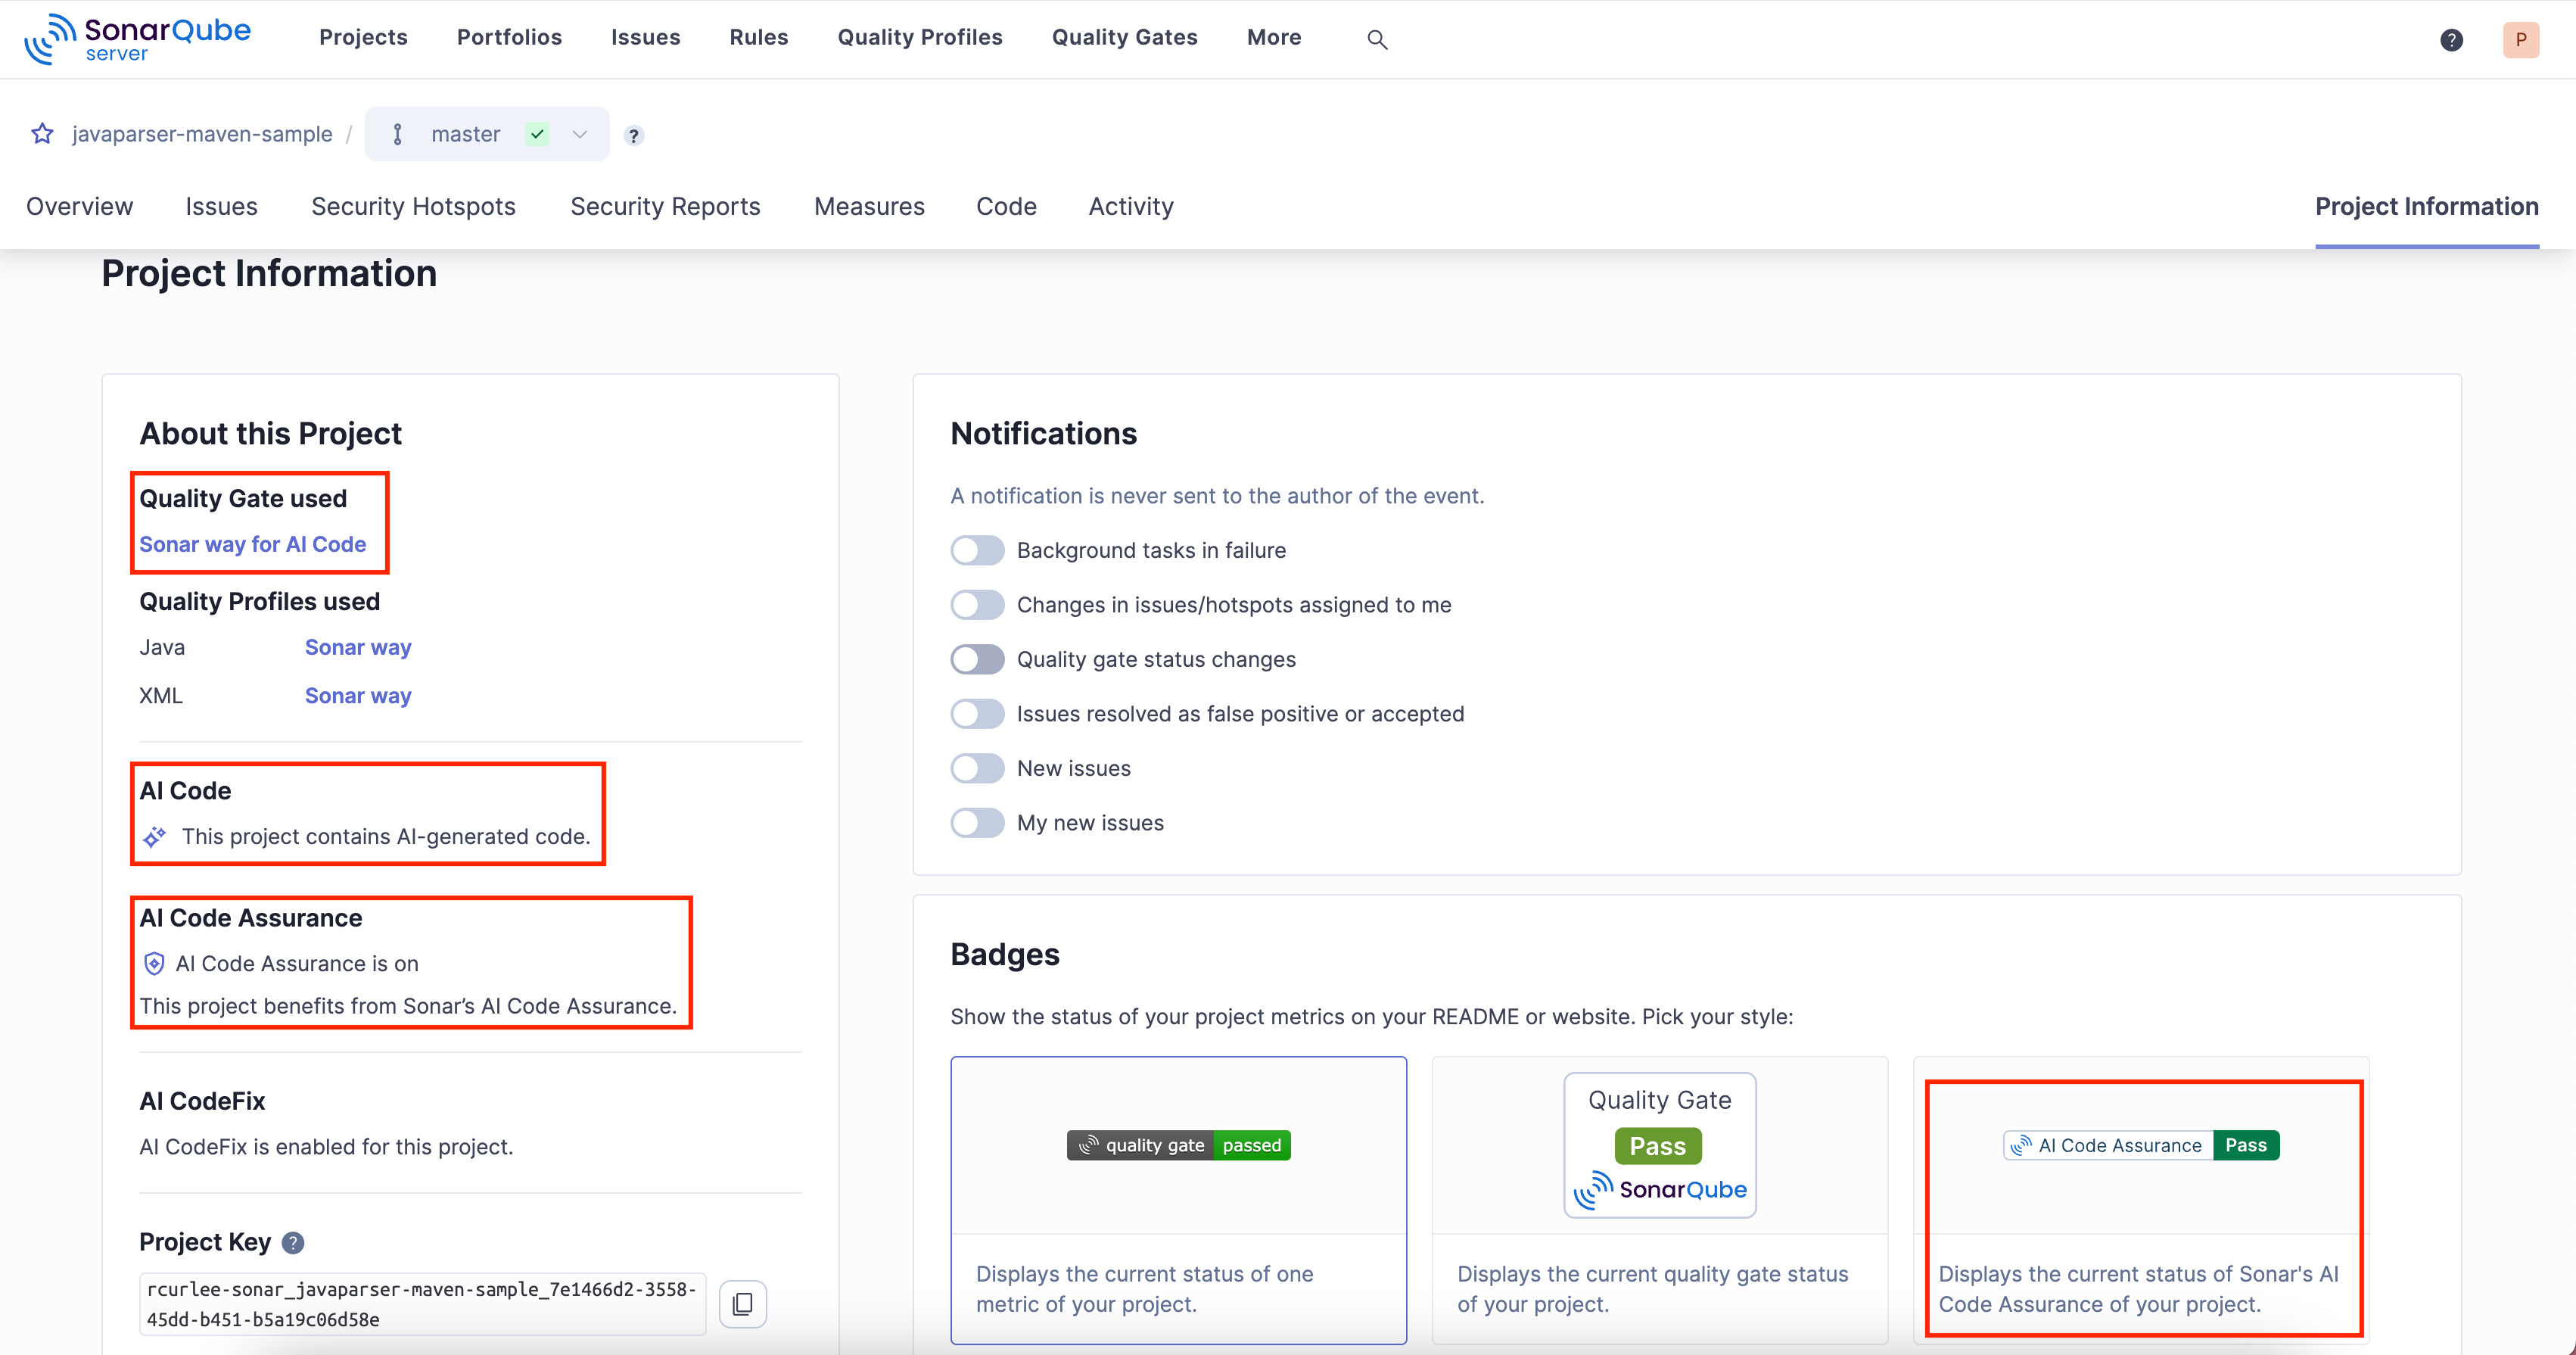Switch to the Security Hotspots tab
This screenshot has width=2576, height=1355.
click(x=413, y=206)
